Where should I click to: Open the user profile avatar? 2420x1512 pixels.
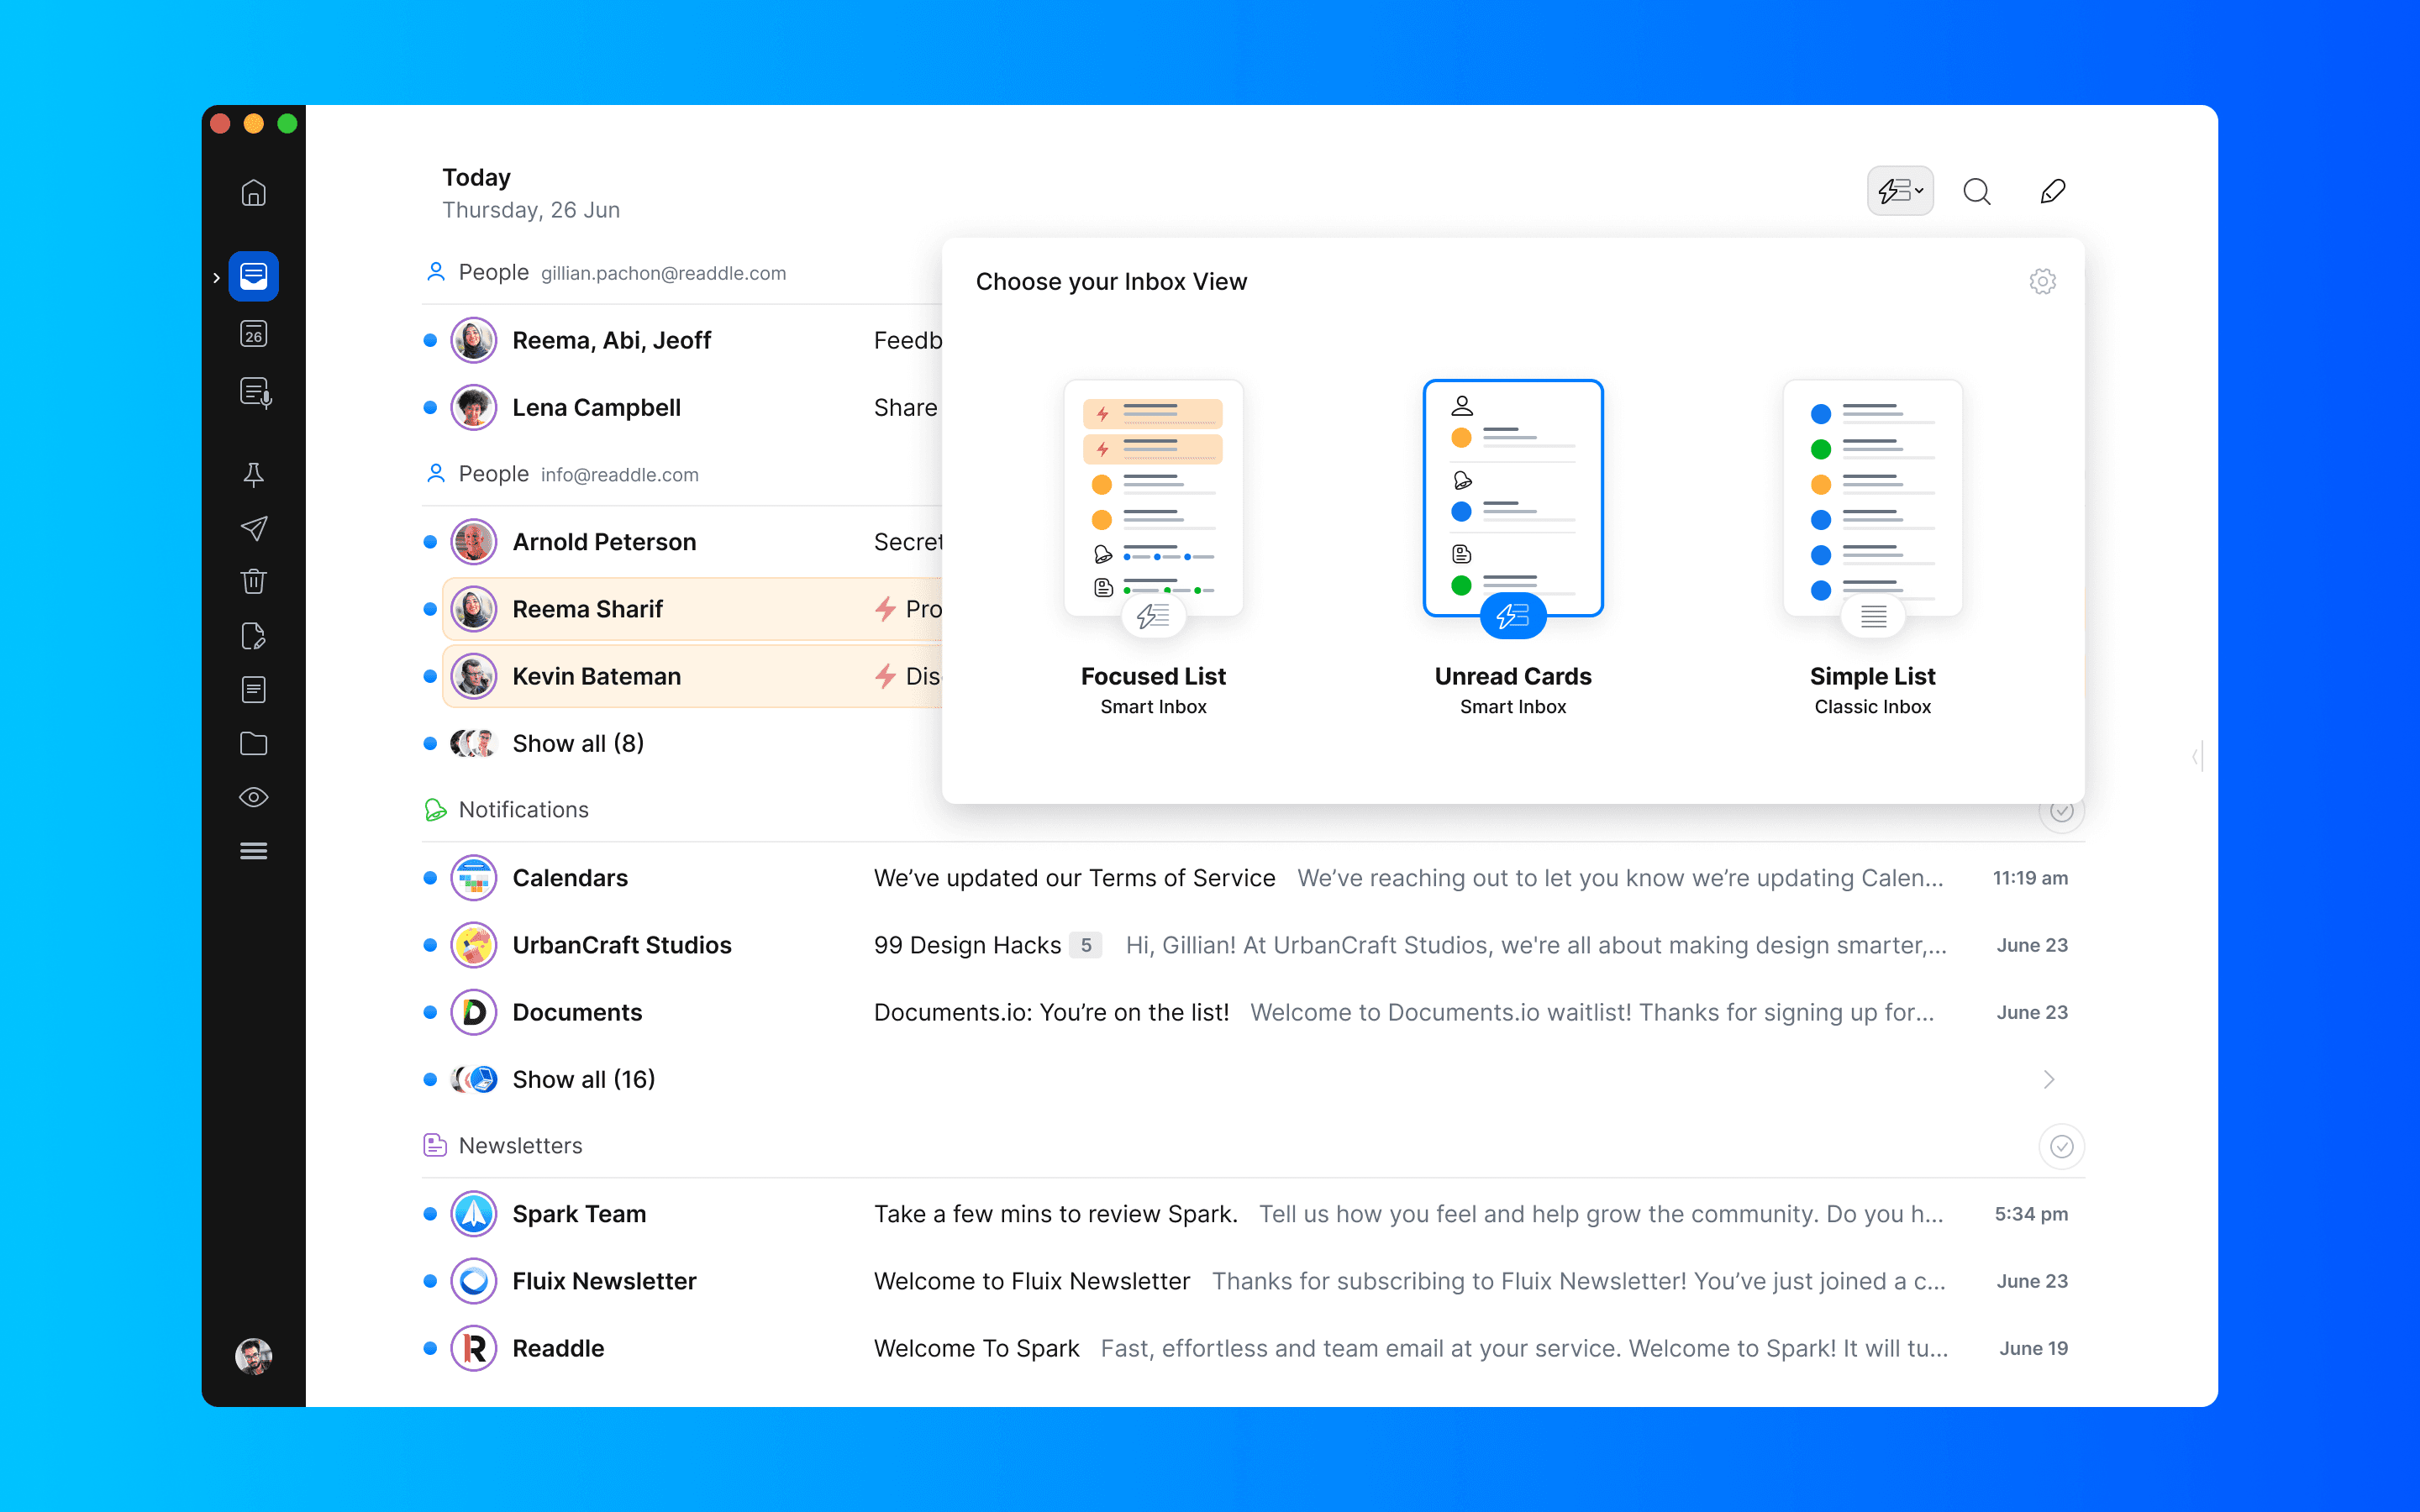tap(253, 1356)
